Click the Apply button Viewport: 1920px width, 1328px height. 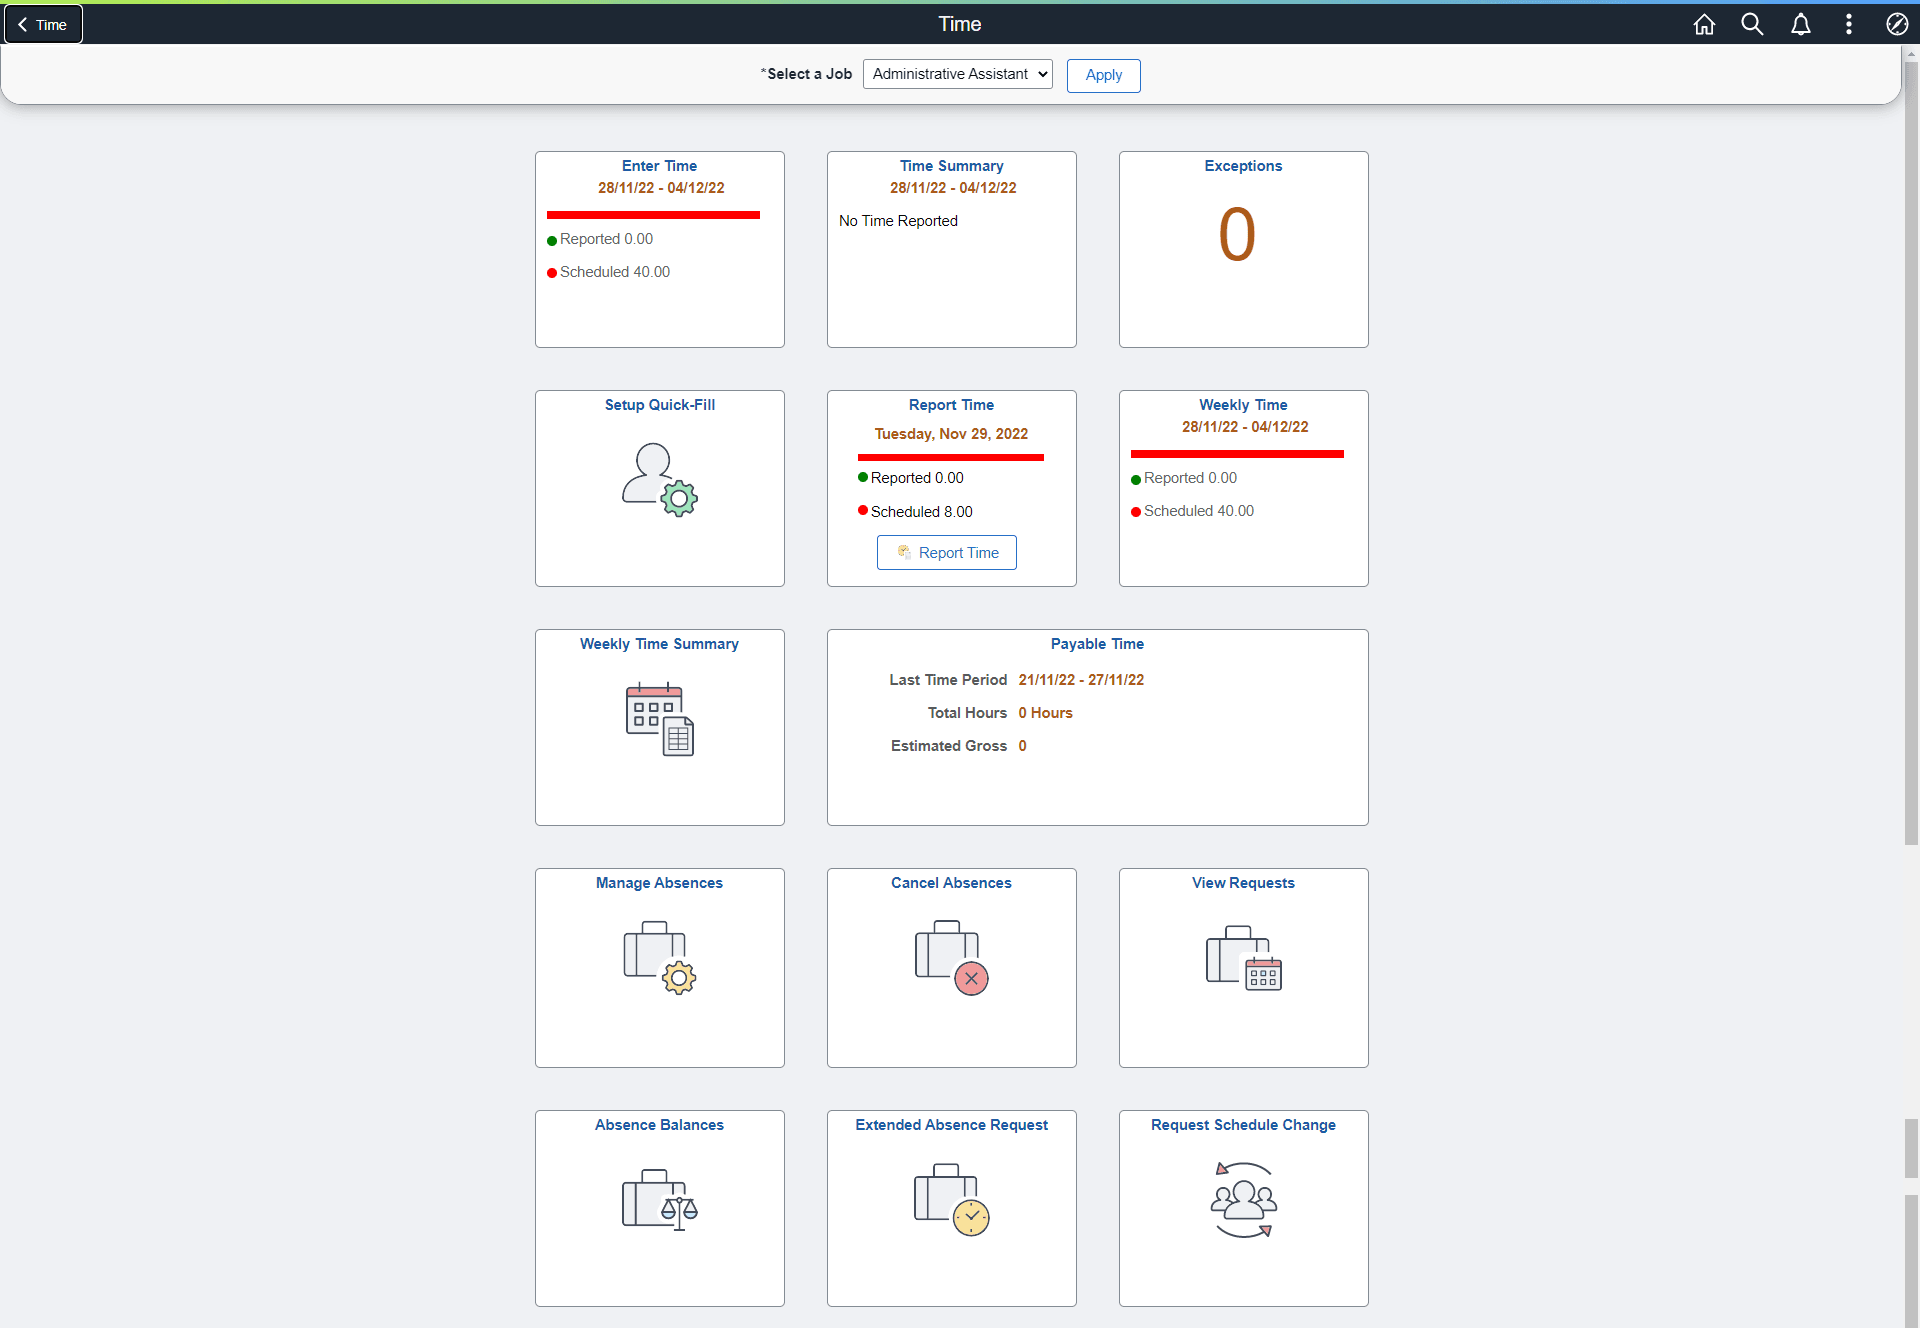tap(1103, 75)
